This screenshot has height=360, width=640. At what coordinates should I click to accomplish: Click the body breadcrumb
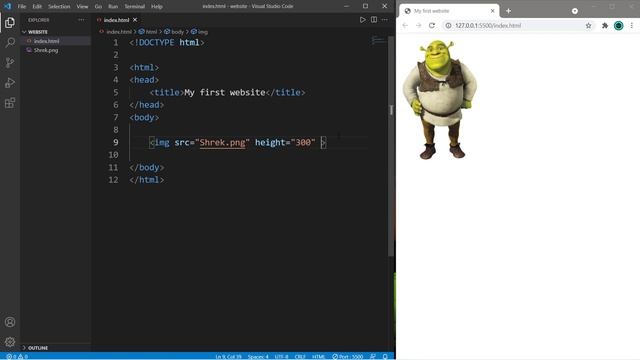178,31
